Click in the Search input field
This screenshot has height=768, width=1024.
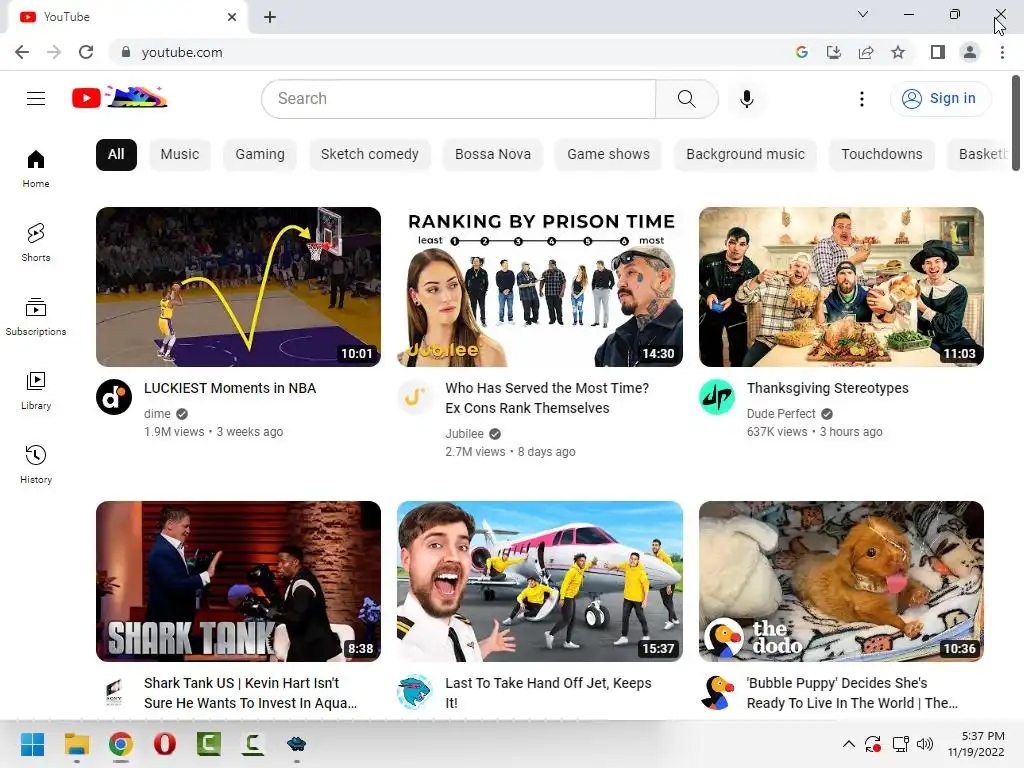coord(458,99)
